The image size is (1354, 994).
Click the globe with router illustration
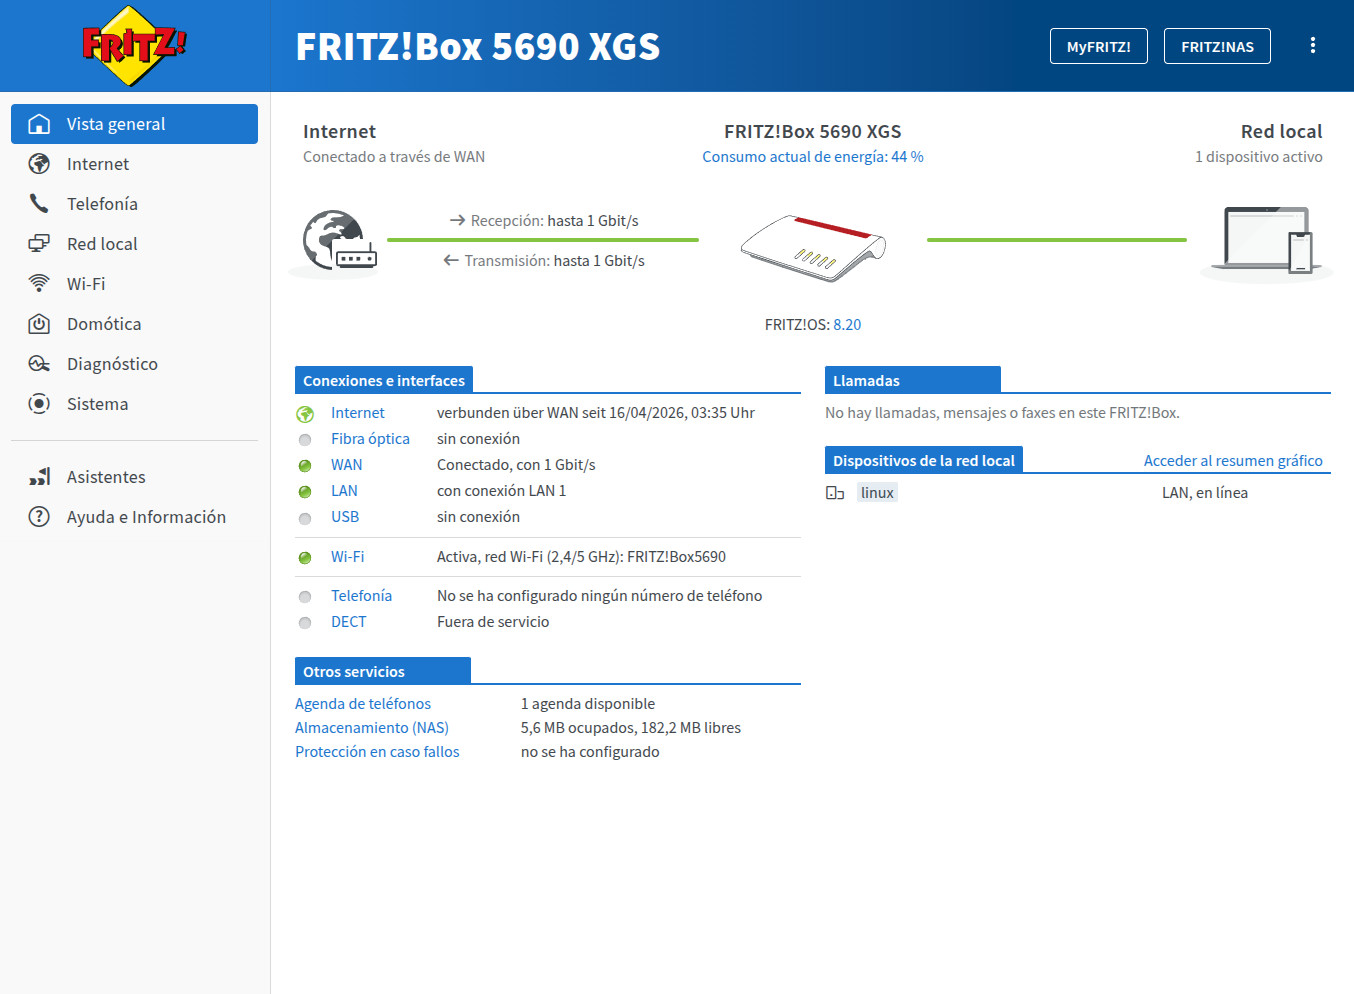click(340, 241)
